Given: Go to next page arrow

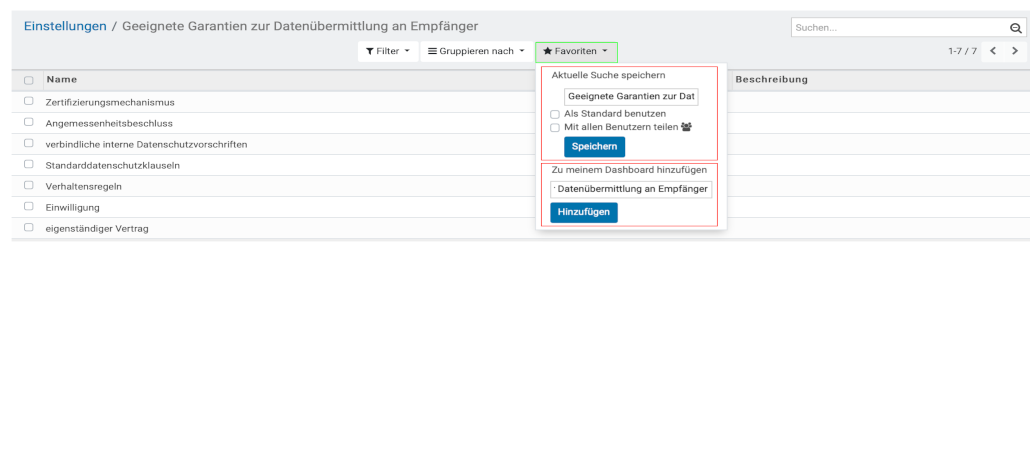Looking at the screenshot, I should pyautogui.click(x=1015, y=51).
